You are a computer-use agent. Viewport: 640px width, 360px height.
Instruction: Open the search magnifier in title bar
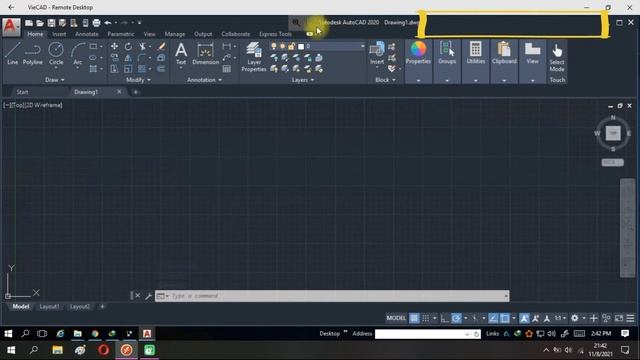(x=296, y=23)
